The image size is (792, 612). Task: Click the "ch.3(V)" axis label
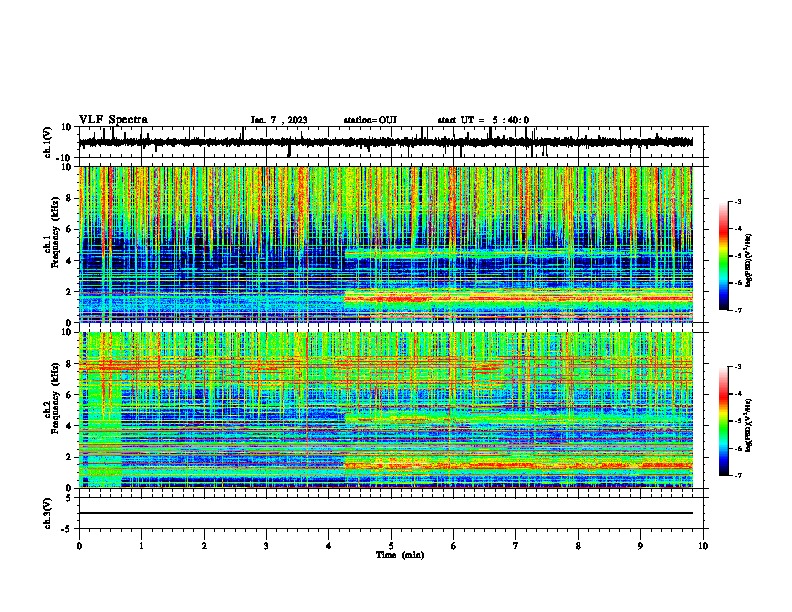tap(47, 513)
